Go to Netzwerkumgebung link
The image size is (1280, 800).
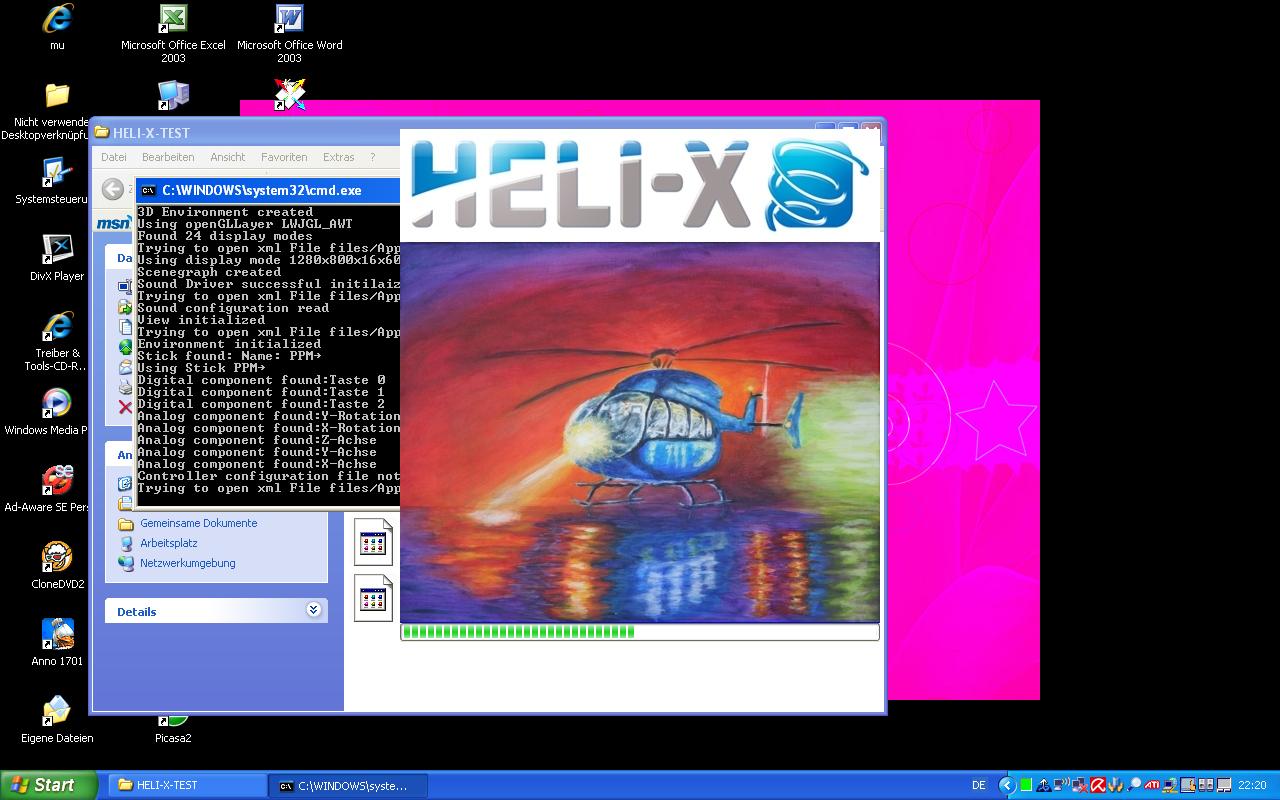tap(188, 563)
